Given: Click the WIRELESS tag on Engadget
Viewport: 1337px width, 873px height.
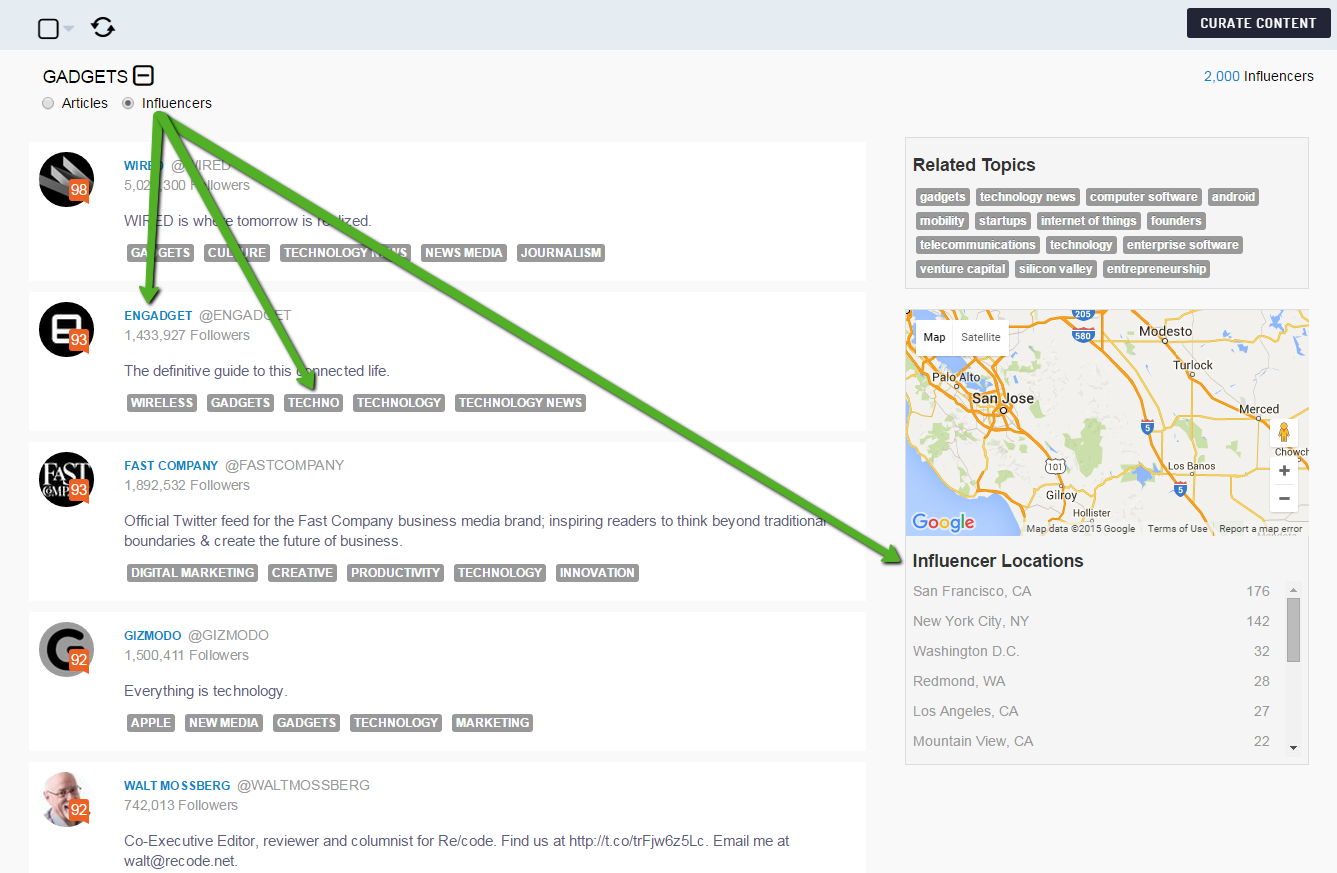Looking at the screenshot, I should click(162, 403).
